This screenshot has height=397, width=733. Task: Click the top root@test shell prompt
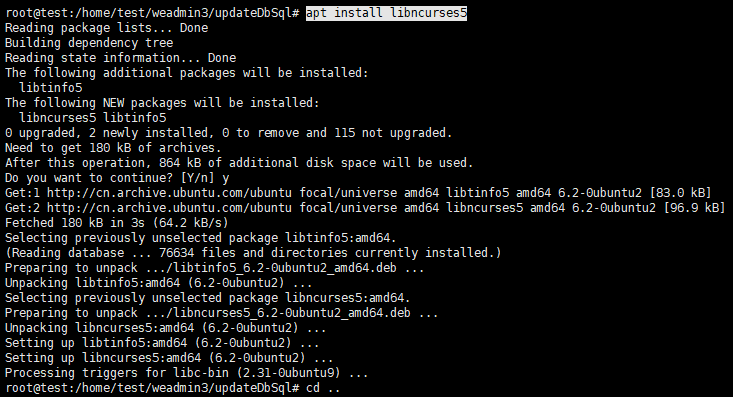tap(152, 13)
